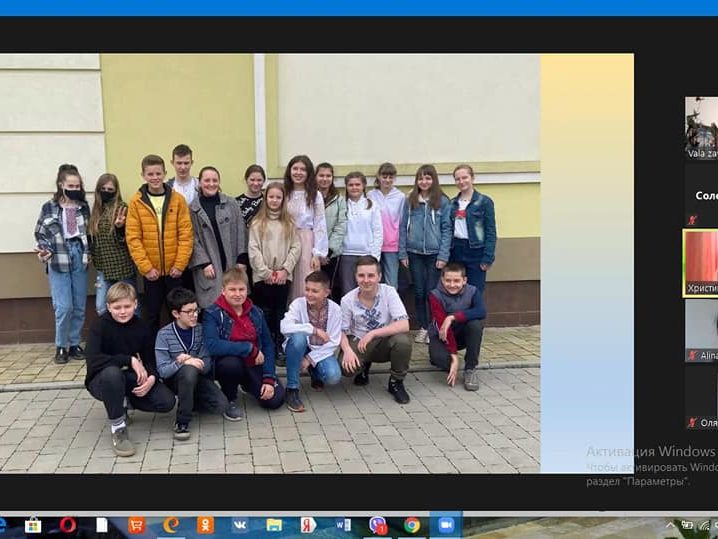Open File Explorer from the taskbar
This screenshot has width=718, height=539.
(274, 525)
